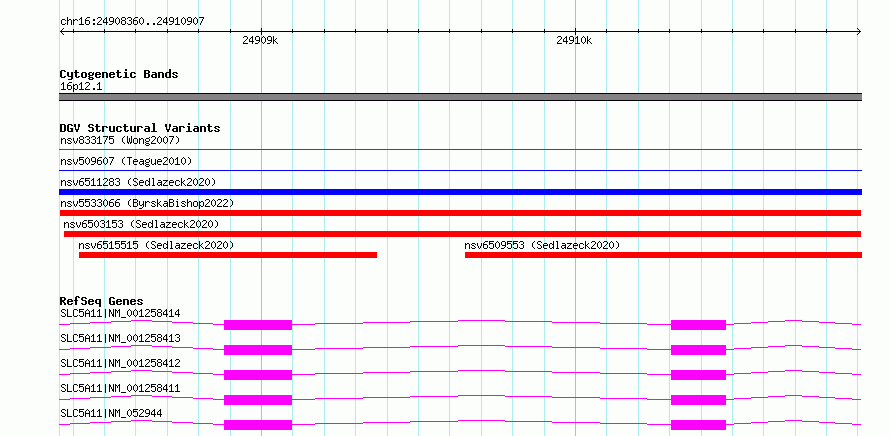Screen dimensions: 890x436
Task: Click the right arrowhead of the ruler
Action: [x=859, y=32]
